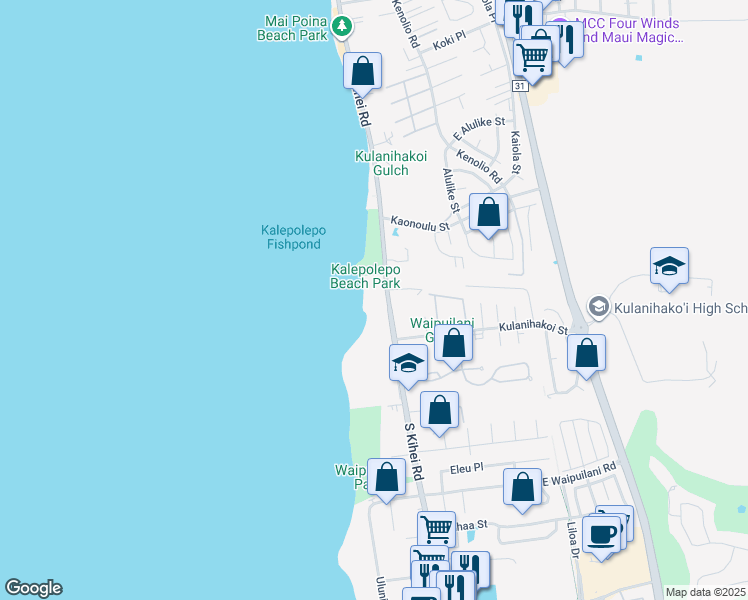Click the Google logo
This screenshot has width=748, height=600.
click(33, 588)
